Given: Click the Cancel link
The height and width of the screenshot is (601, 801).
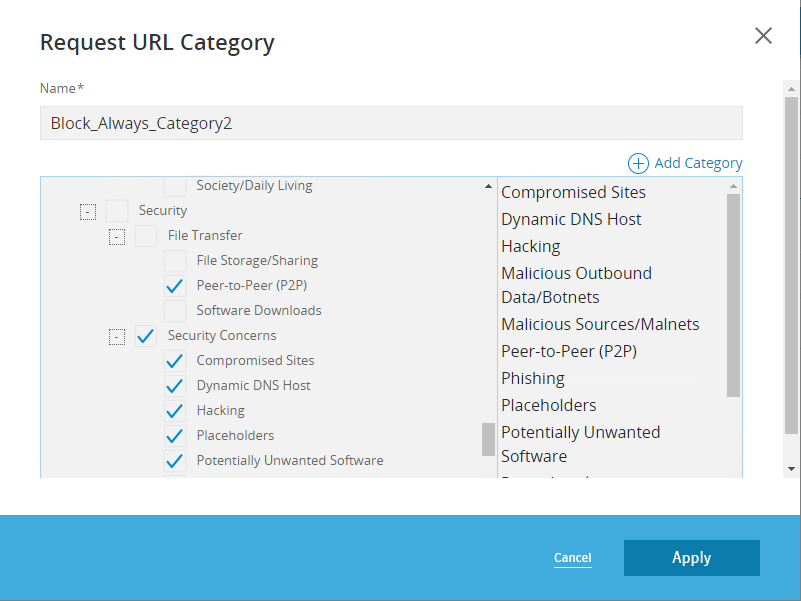Looking at the screenshot, I should (x=573, y=558).
